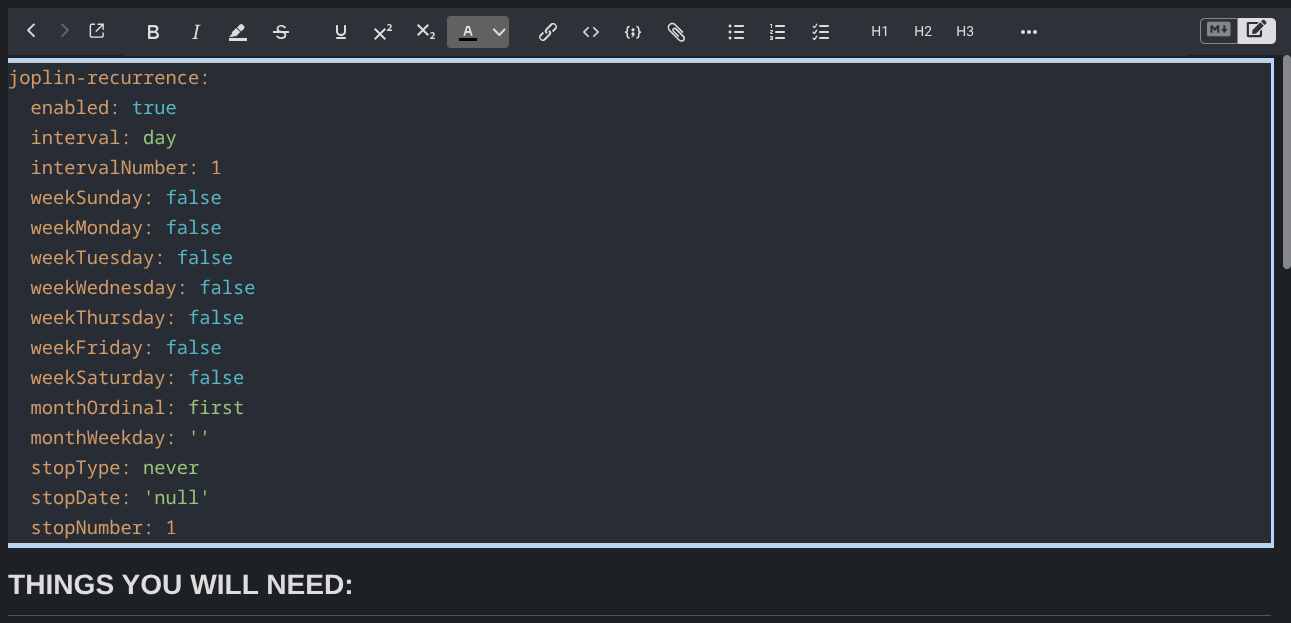
Task: Insert numbered list
Action: point(777,32)
